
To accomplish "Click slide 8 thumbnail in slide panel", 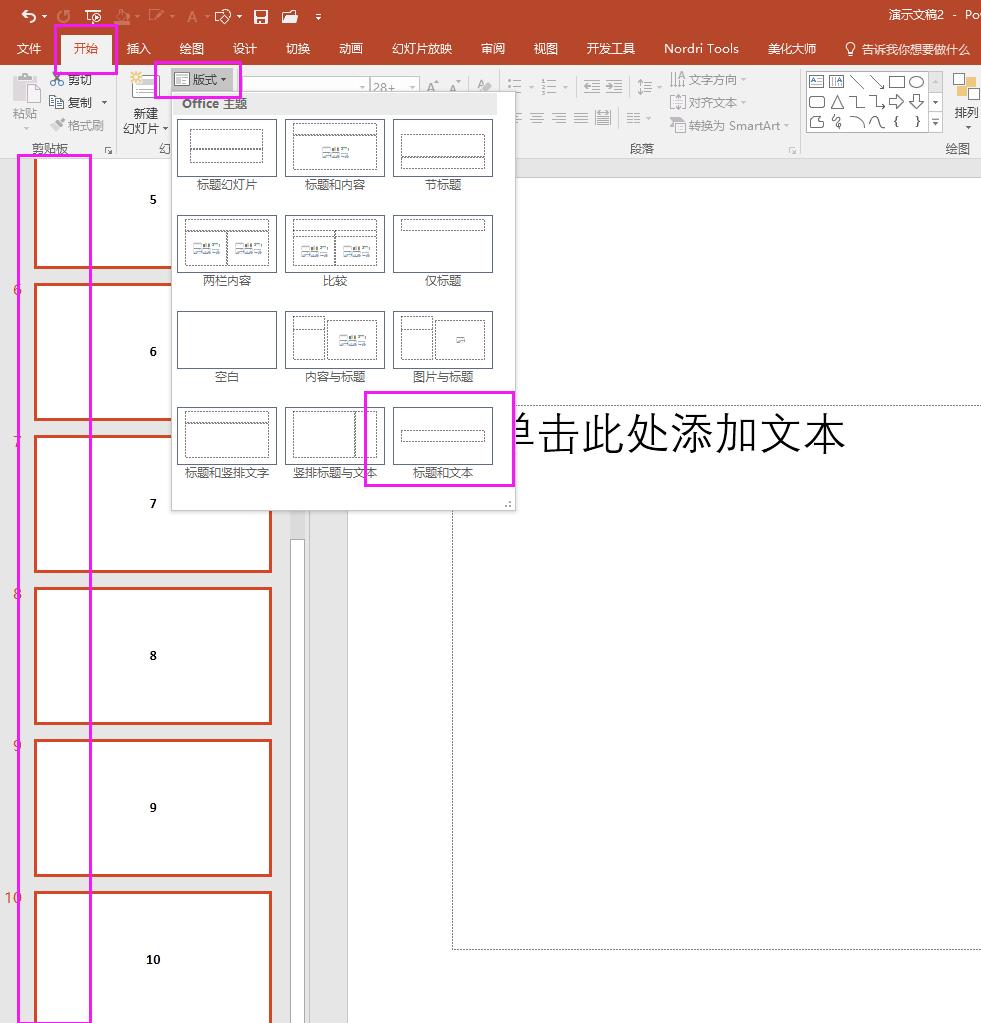I will point(153,655).
